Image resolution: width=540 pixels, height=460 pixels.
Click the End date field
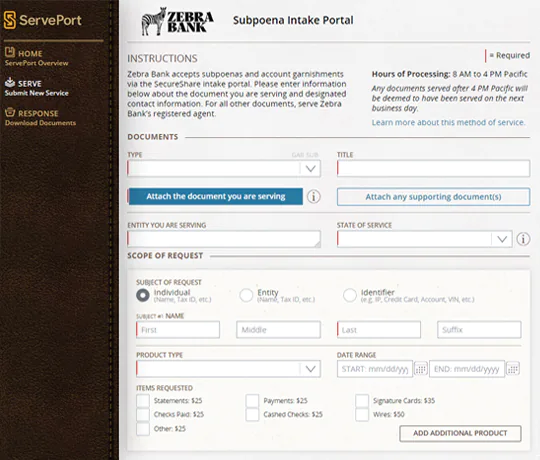pos(467,369)
